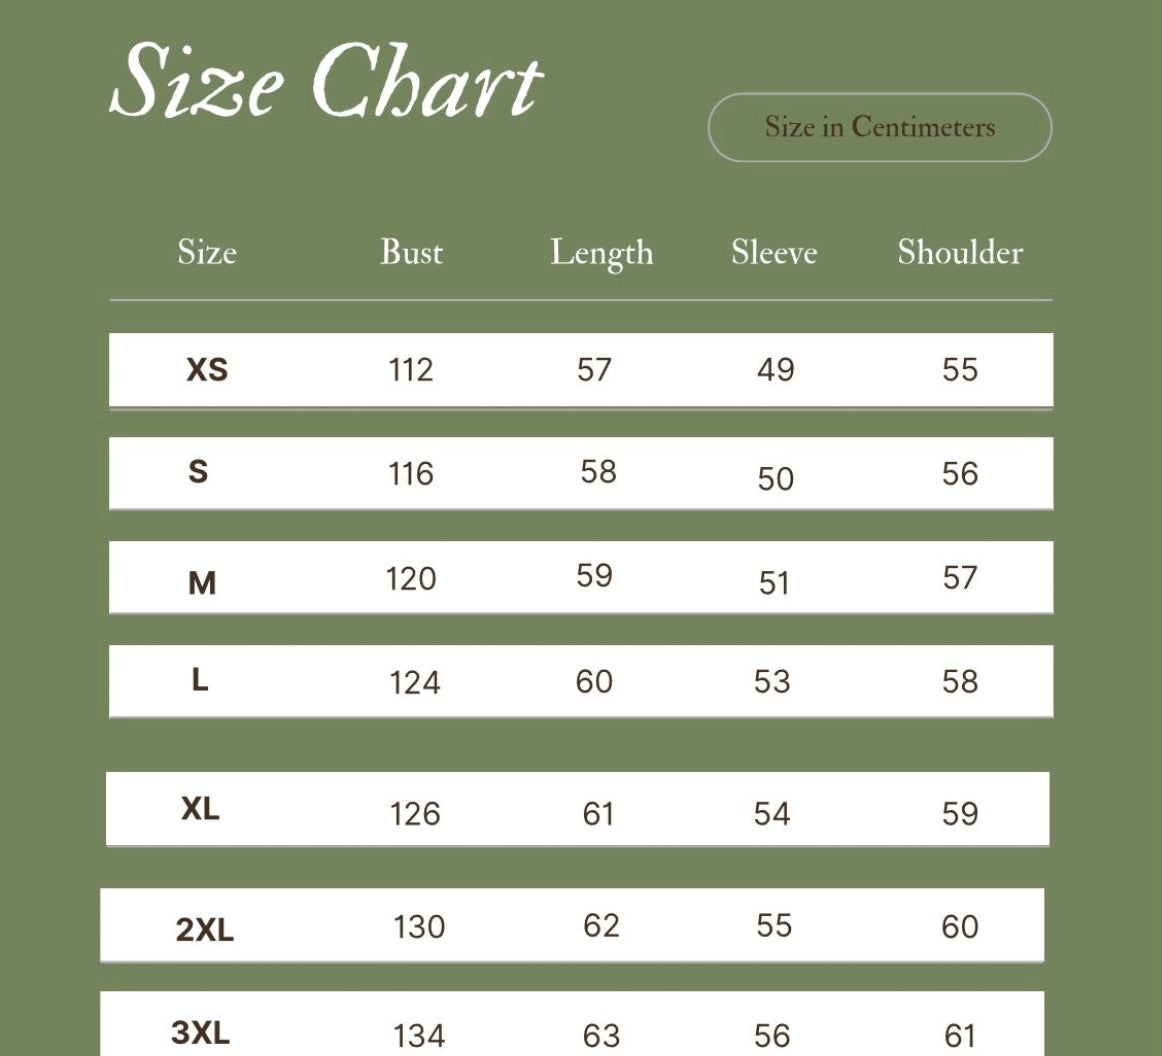Select the 3XL bust value 134
Viewport: 1162px width, 1056px height.
(418, 1036)
